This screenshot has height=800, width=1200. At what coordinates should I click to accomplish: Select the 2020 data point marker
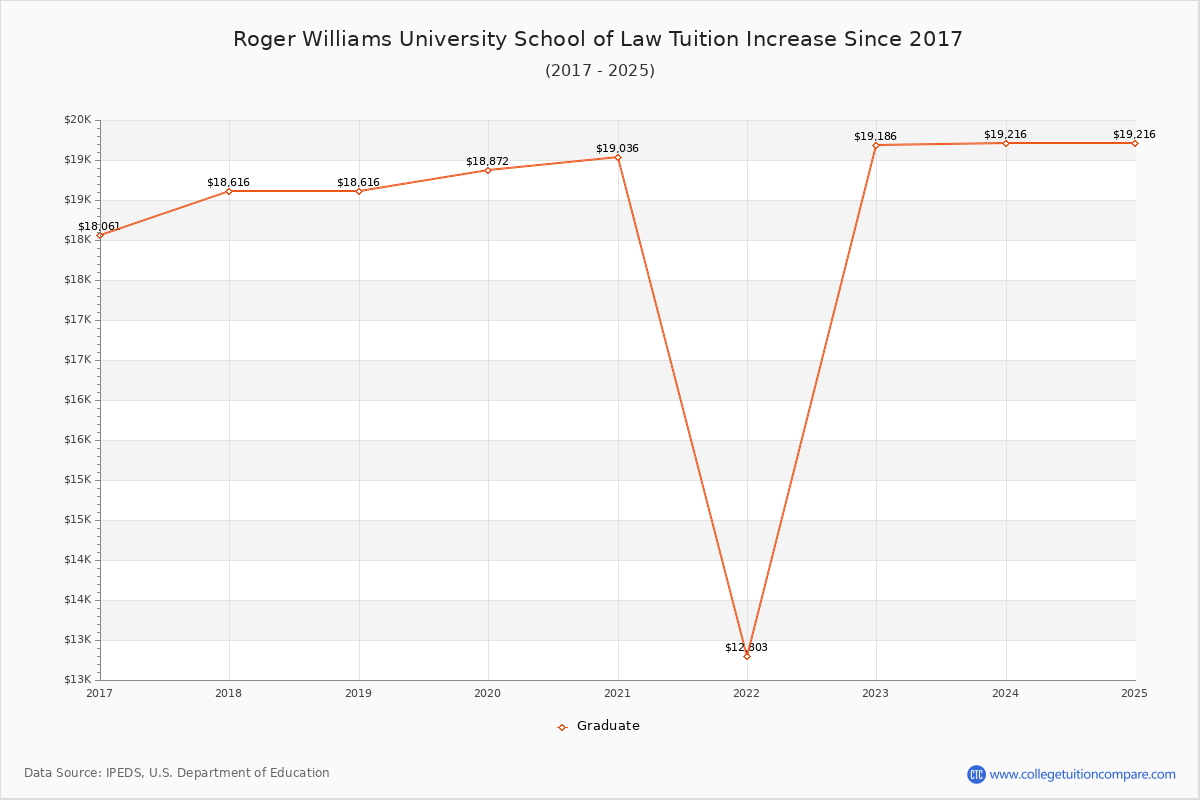pos(488,170)
